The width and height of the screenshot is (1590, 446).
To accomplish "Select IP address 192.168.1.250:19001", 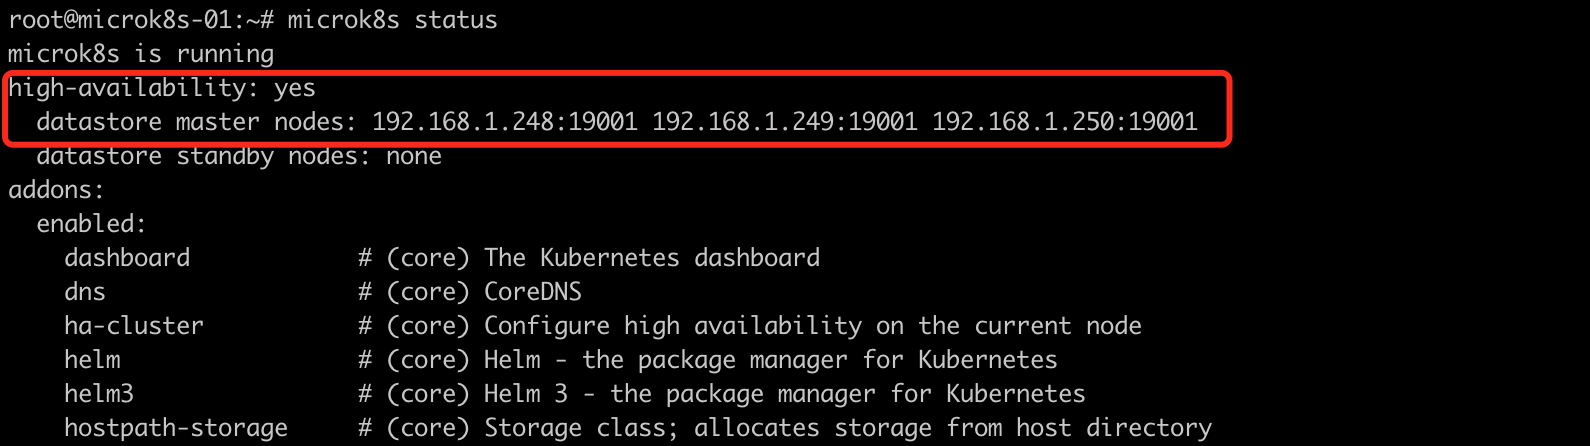I will 1064,122.
